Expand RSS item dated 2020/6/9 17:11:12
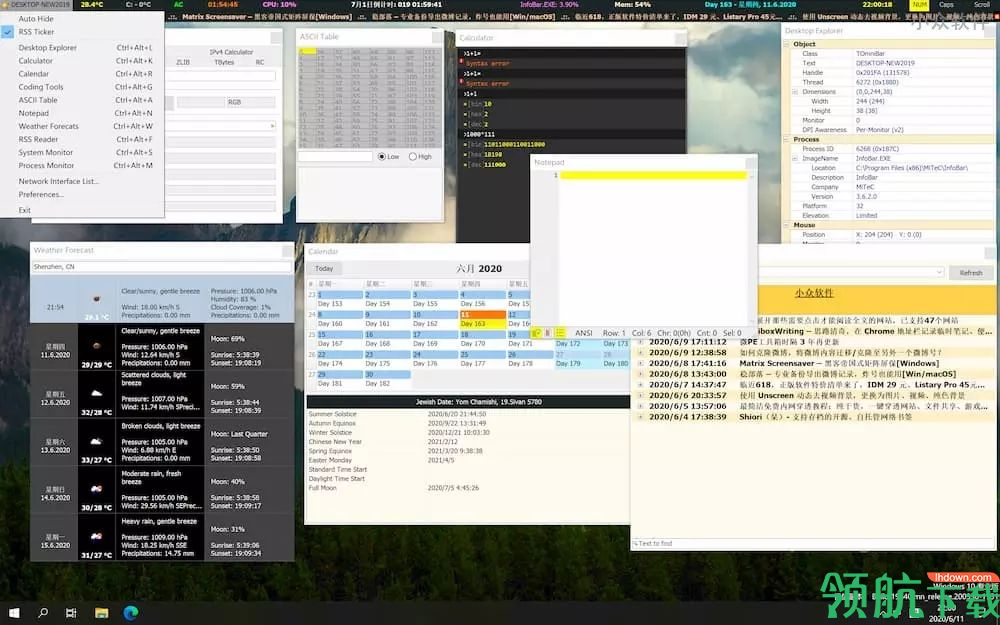 [x=640, y=342]
